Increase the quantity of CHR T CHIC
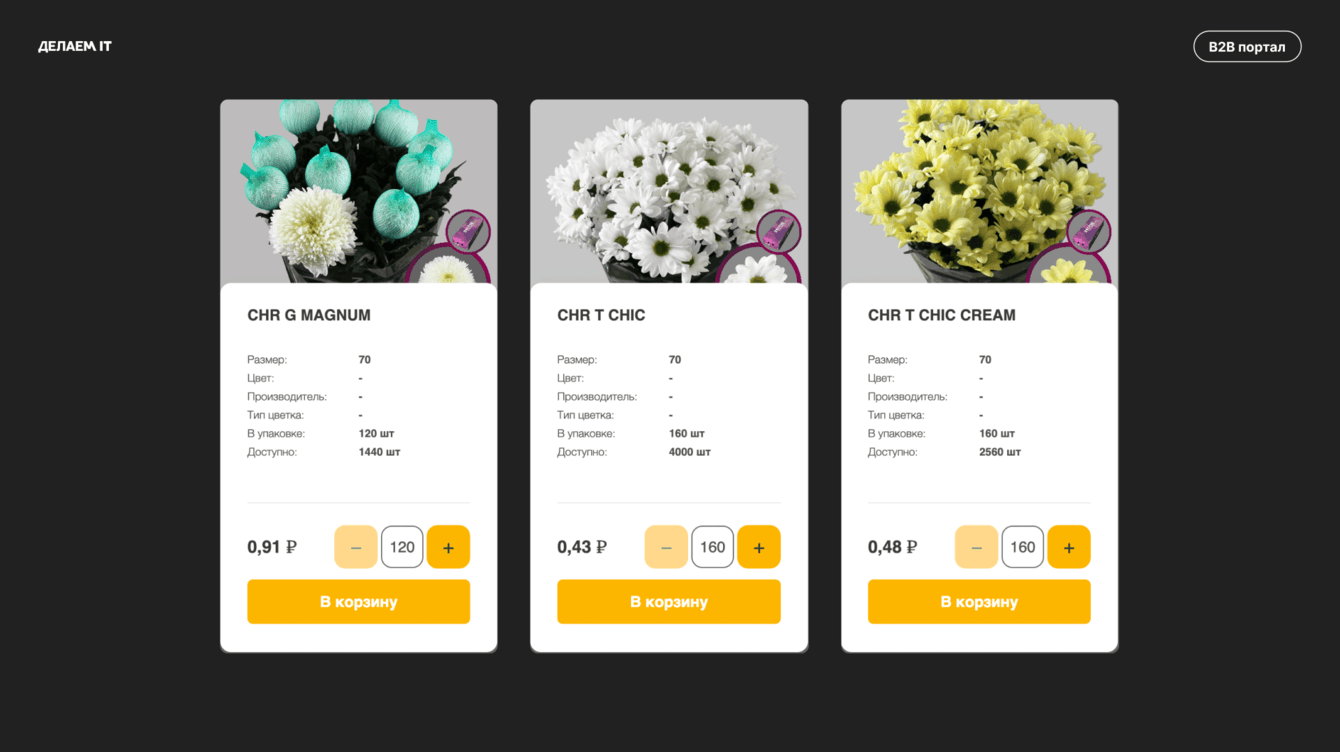 click(x=759, y=547)
